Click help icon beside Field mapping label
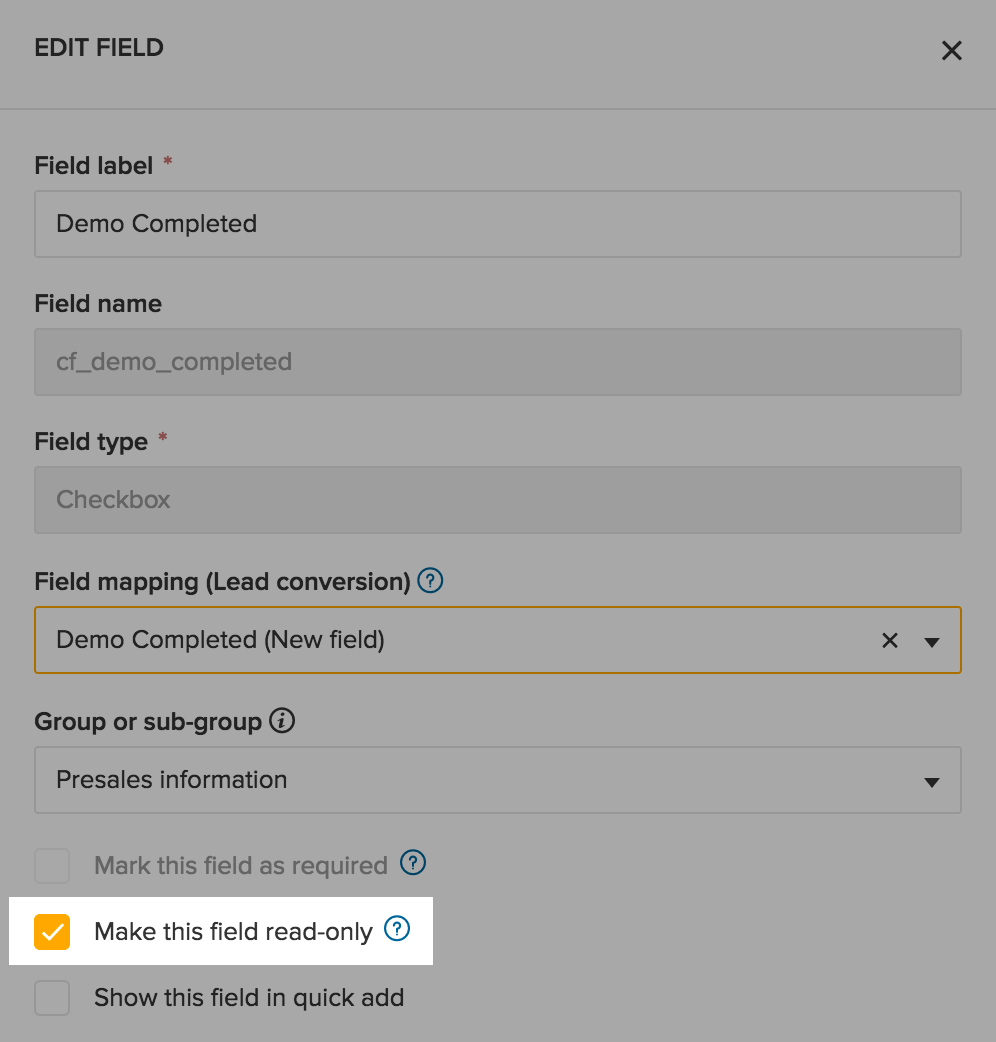The image size is (996, 1042). click(430, 581)
